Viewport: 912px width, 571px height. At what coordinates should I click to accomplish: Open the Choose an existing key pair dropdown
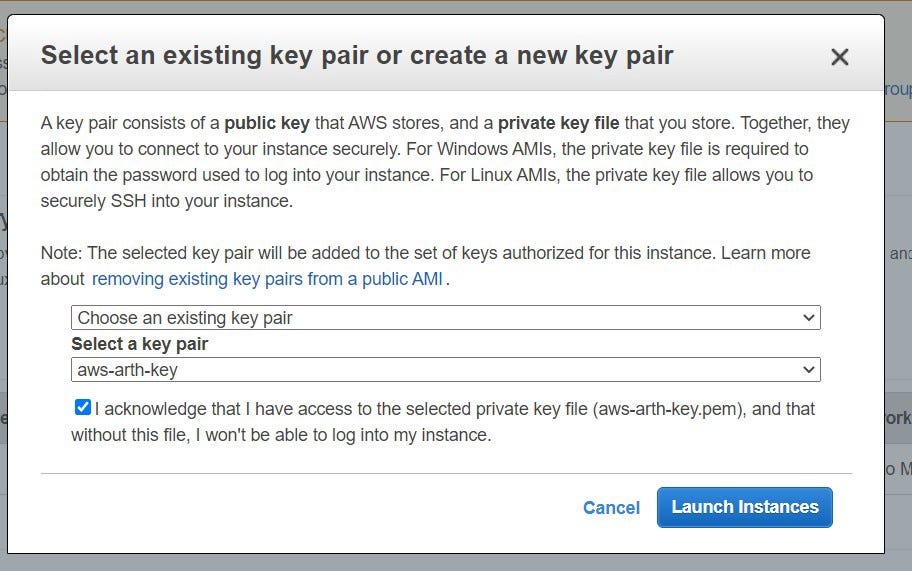(446, 317)
